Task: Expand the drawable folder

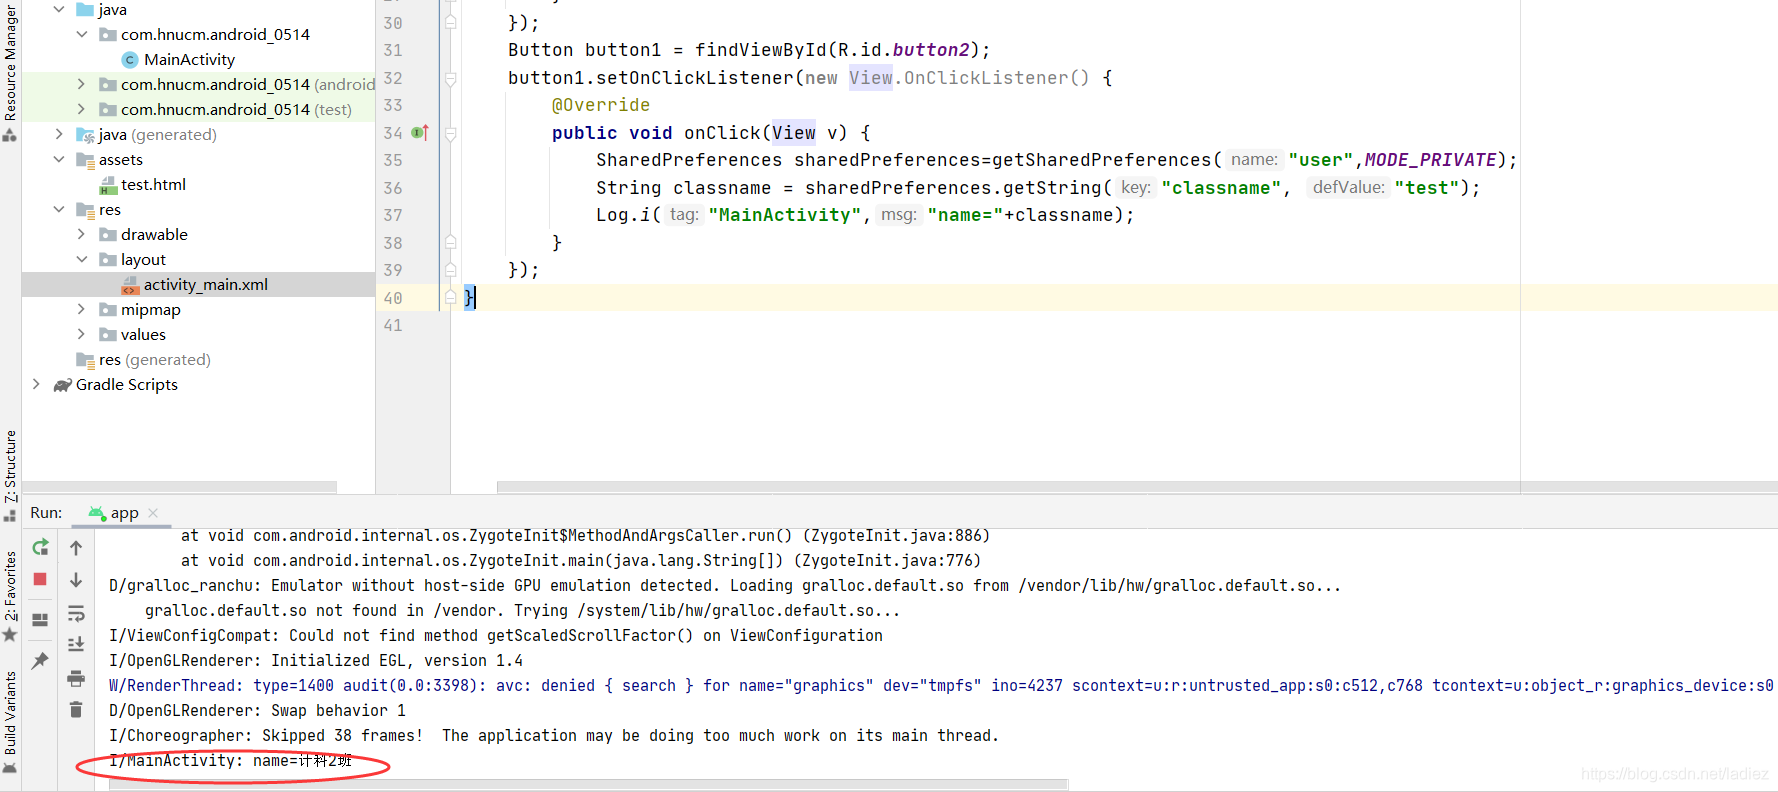Action: pos(82,234)
